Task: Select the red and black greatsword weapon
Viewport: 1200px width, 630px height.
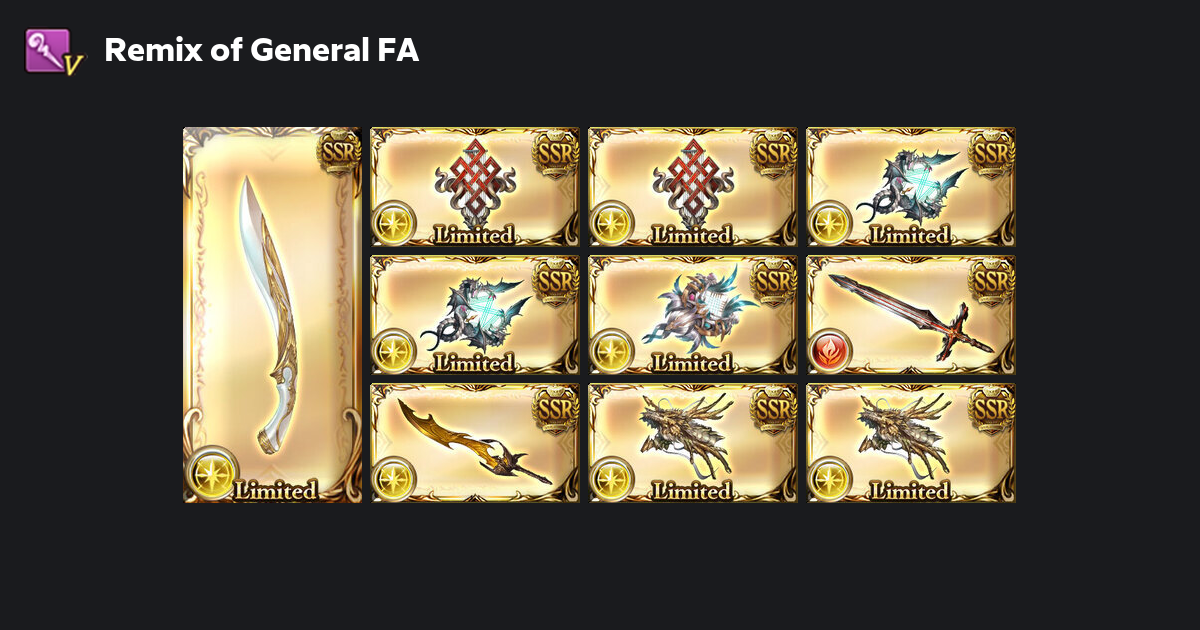Action: [911, 315]
